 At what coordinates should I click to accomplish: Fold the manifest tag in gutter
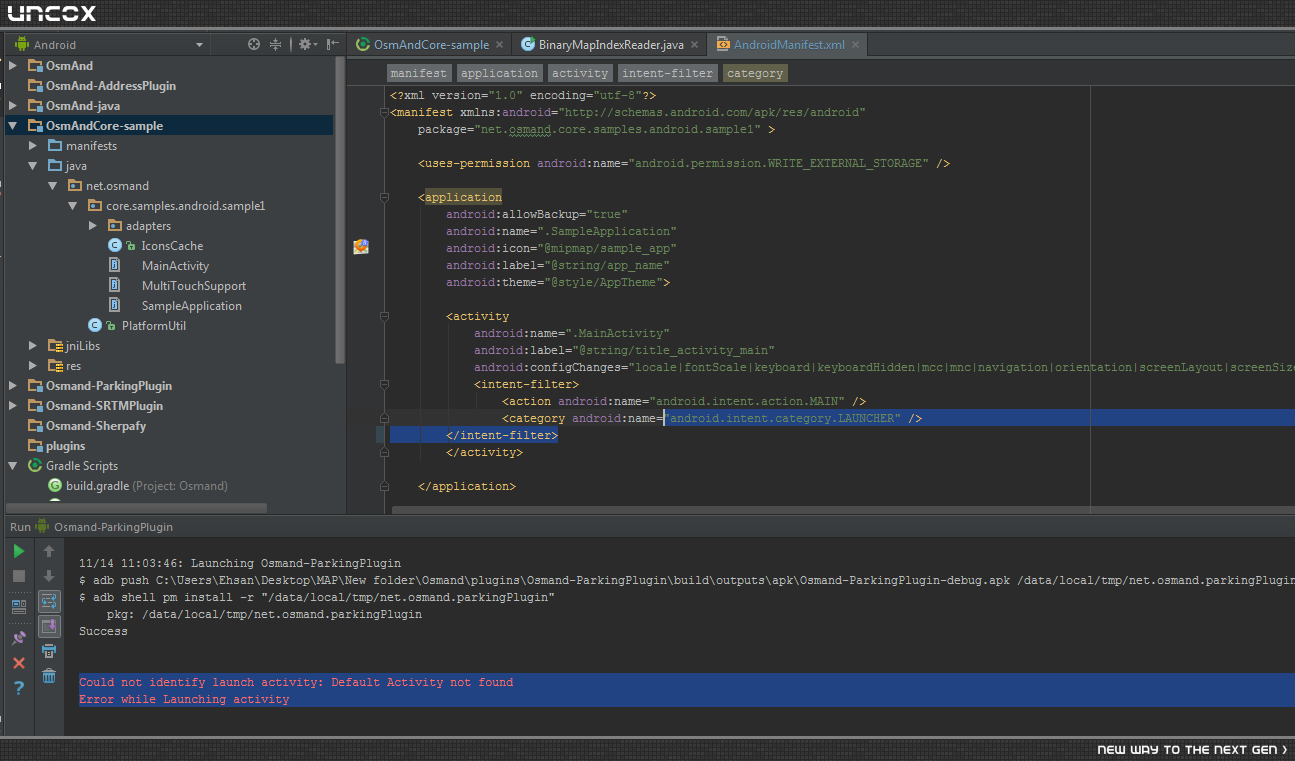pos(384,112)
